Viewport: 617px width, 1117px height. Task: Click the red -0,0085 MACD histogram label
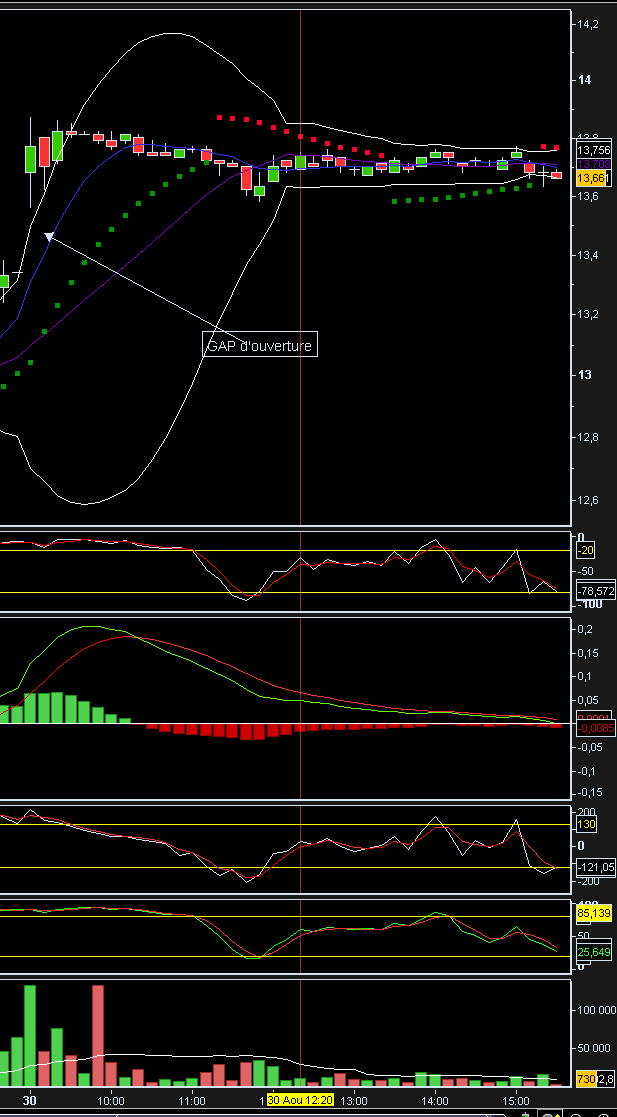(x=595, y=729)
